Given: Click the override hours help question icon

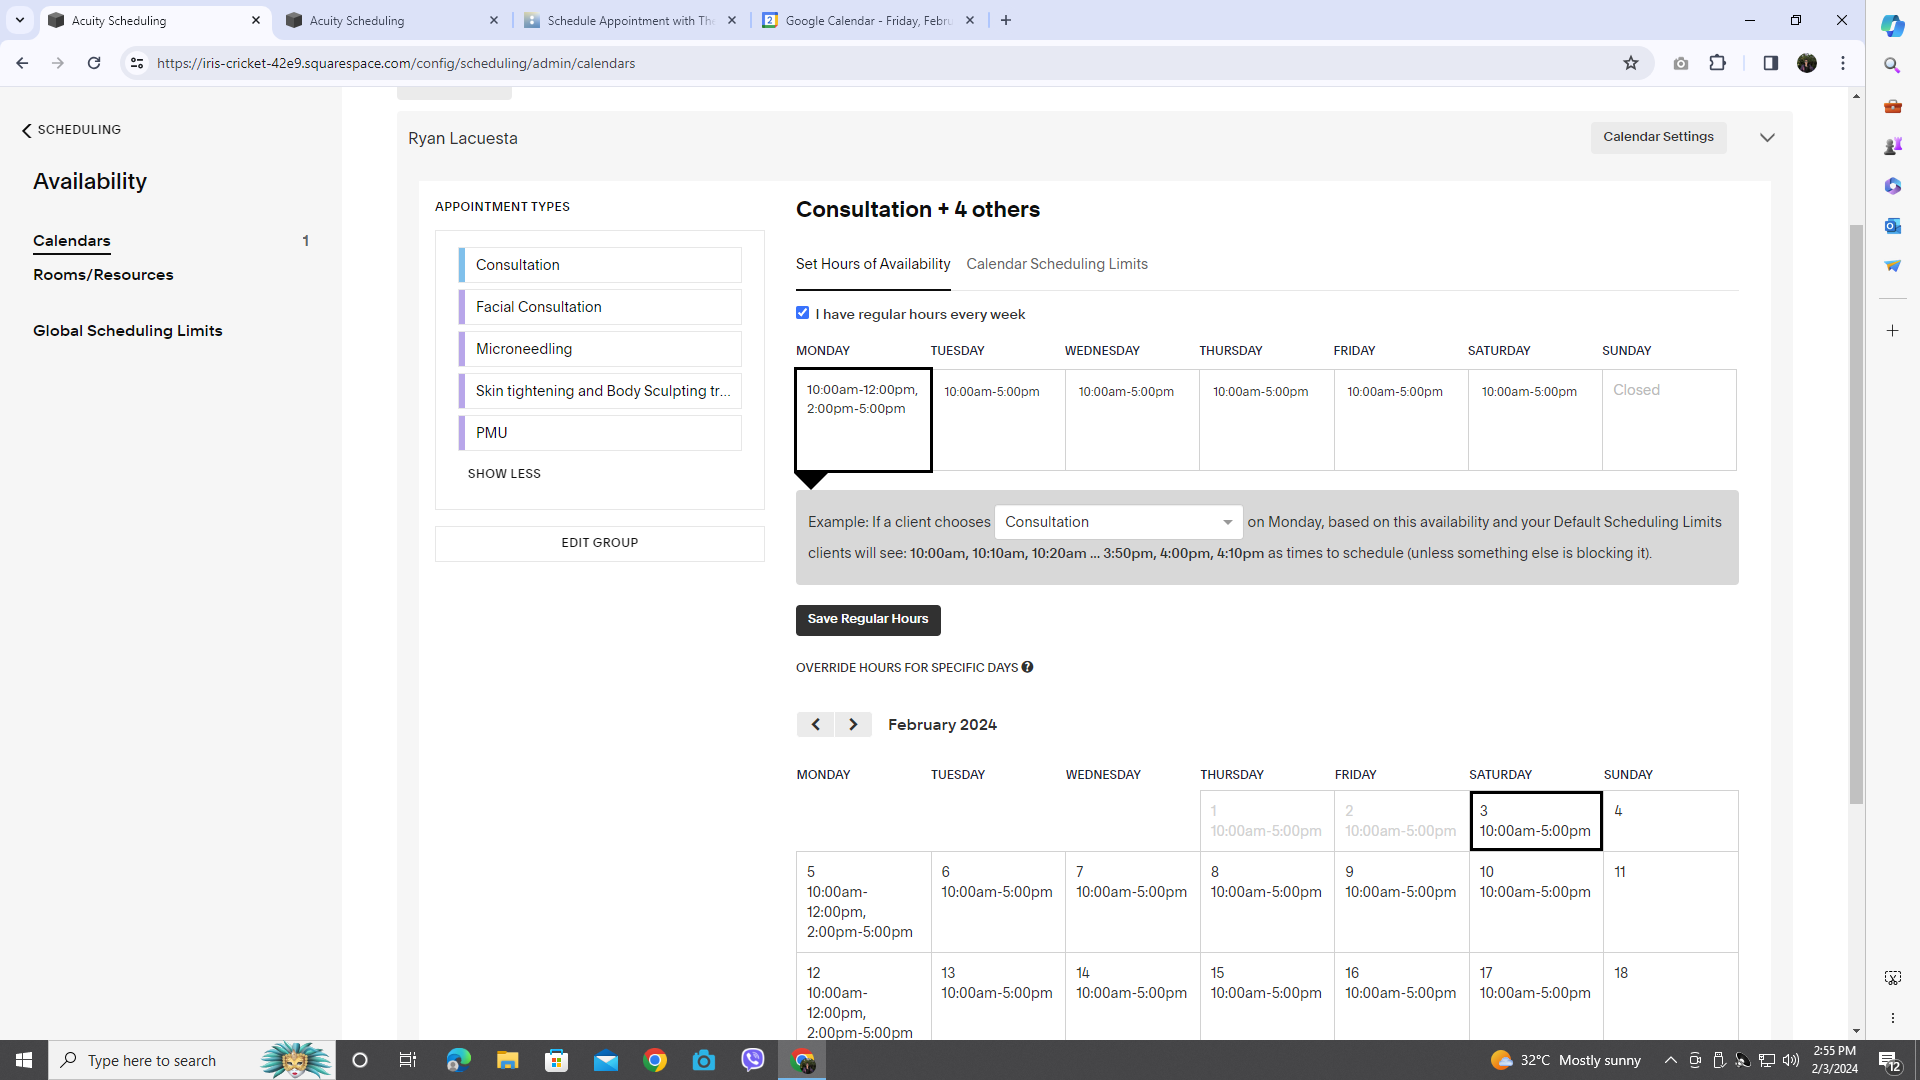Looking at the screenshot, I should (x=1027, y=667).
